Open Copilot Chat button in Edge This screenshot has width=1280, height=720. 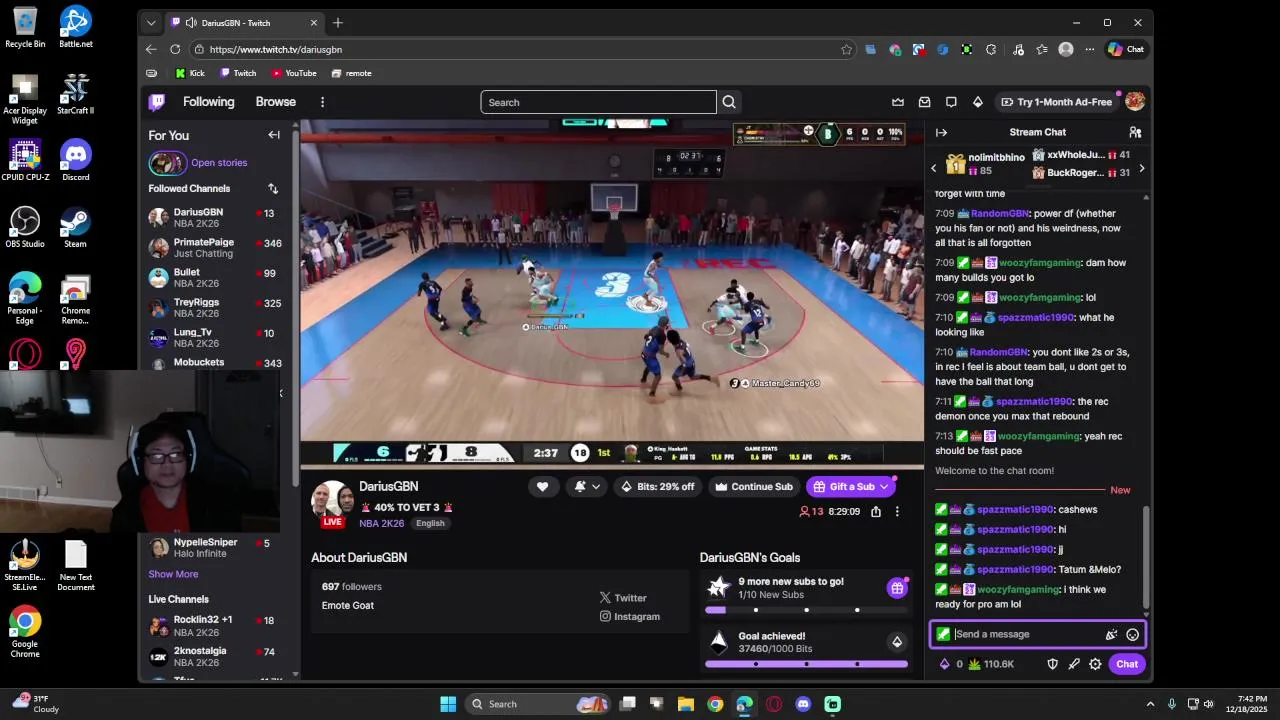tap(1126, 49)
